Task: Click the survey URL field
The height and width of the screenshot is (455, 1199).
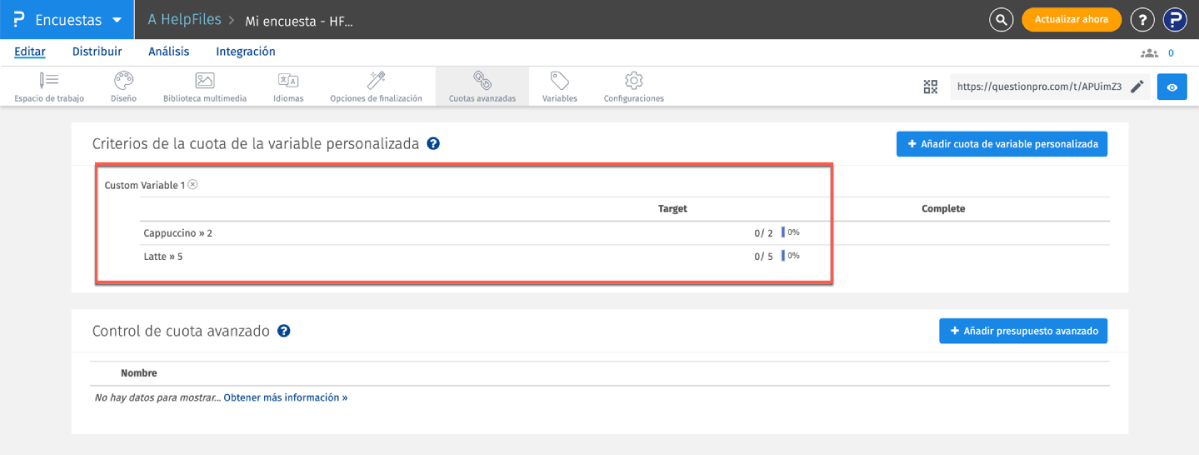Action: [x=1035, y=87]
